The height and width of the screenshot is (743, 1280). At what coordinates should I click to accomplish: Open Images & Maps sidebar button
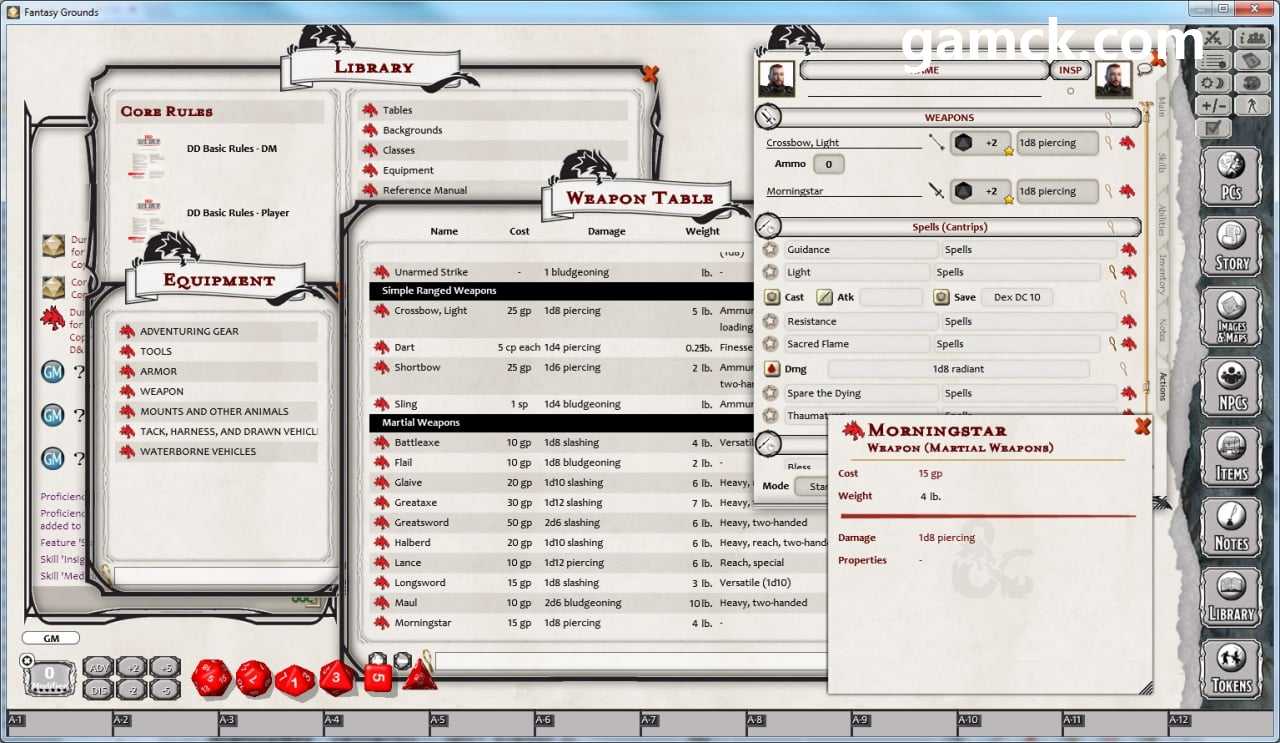1231,316
